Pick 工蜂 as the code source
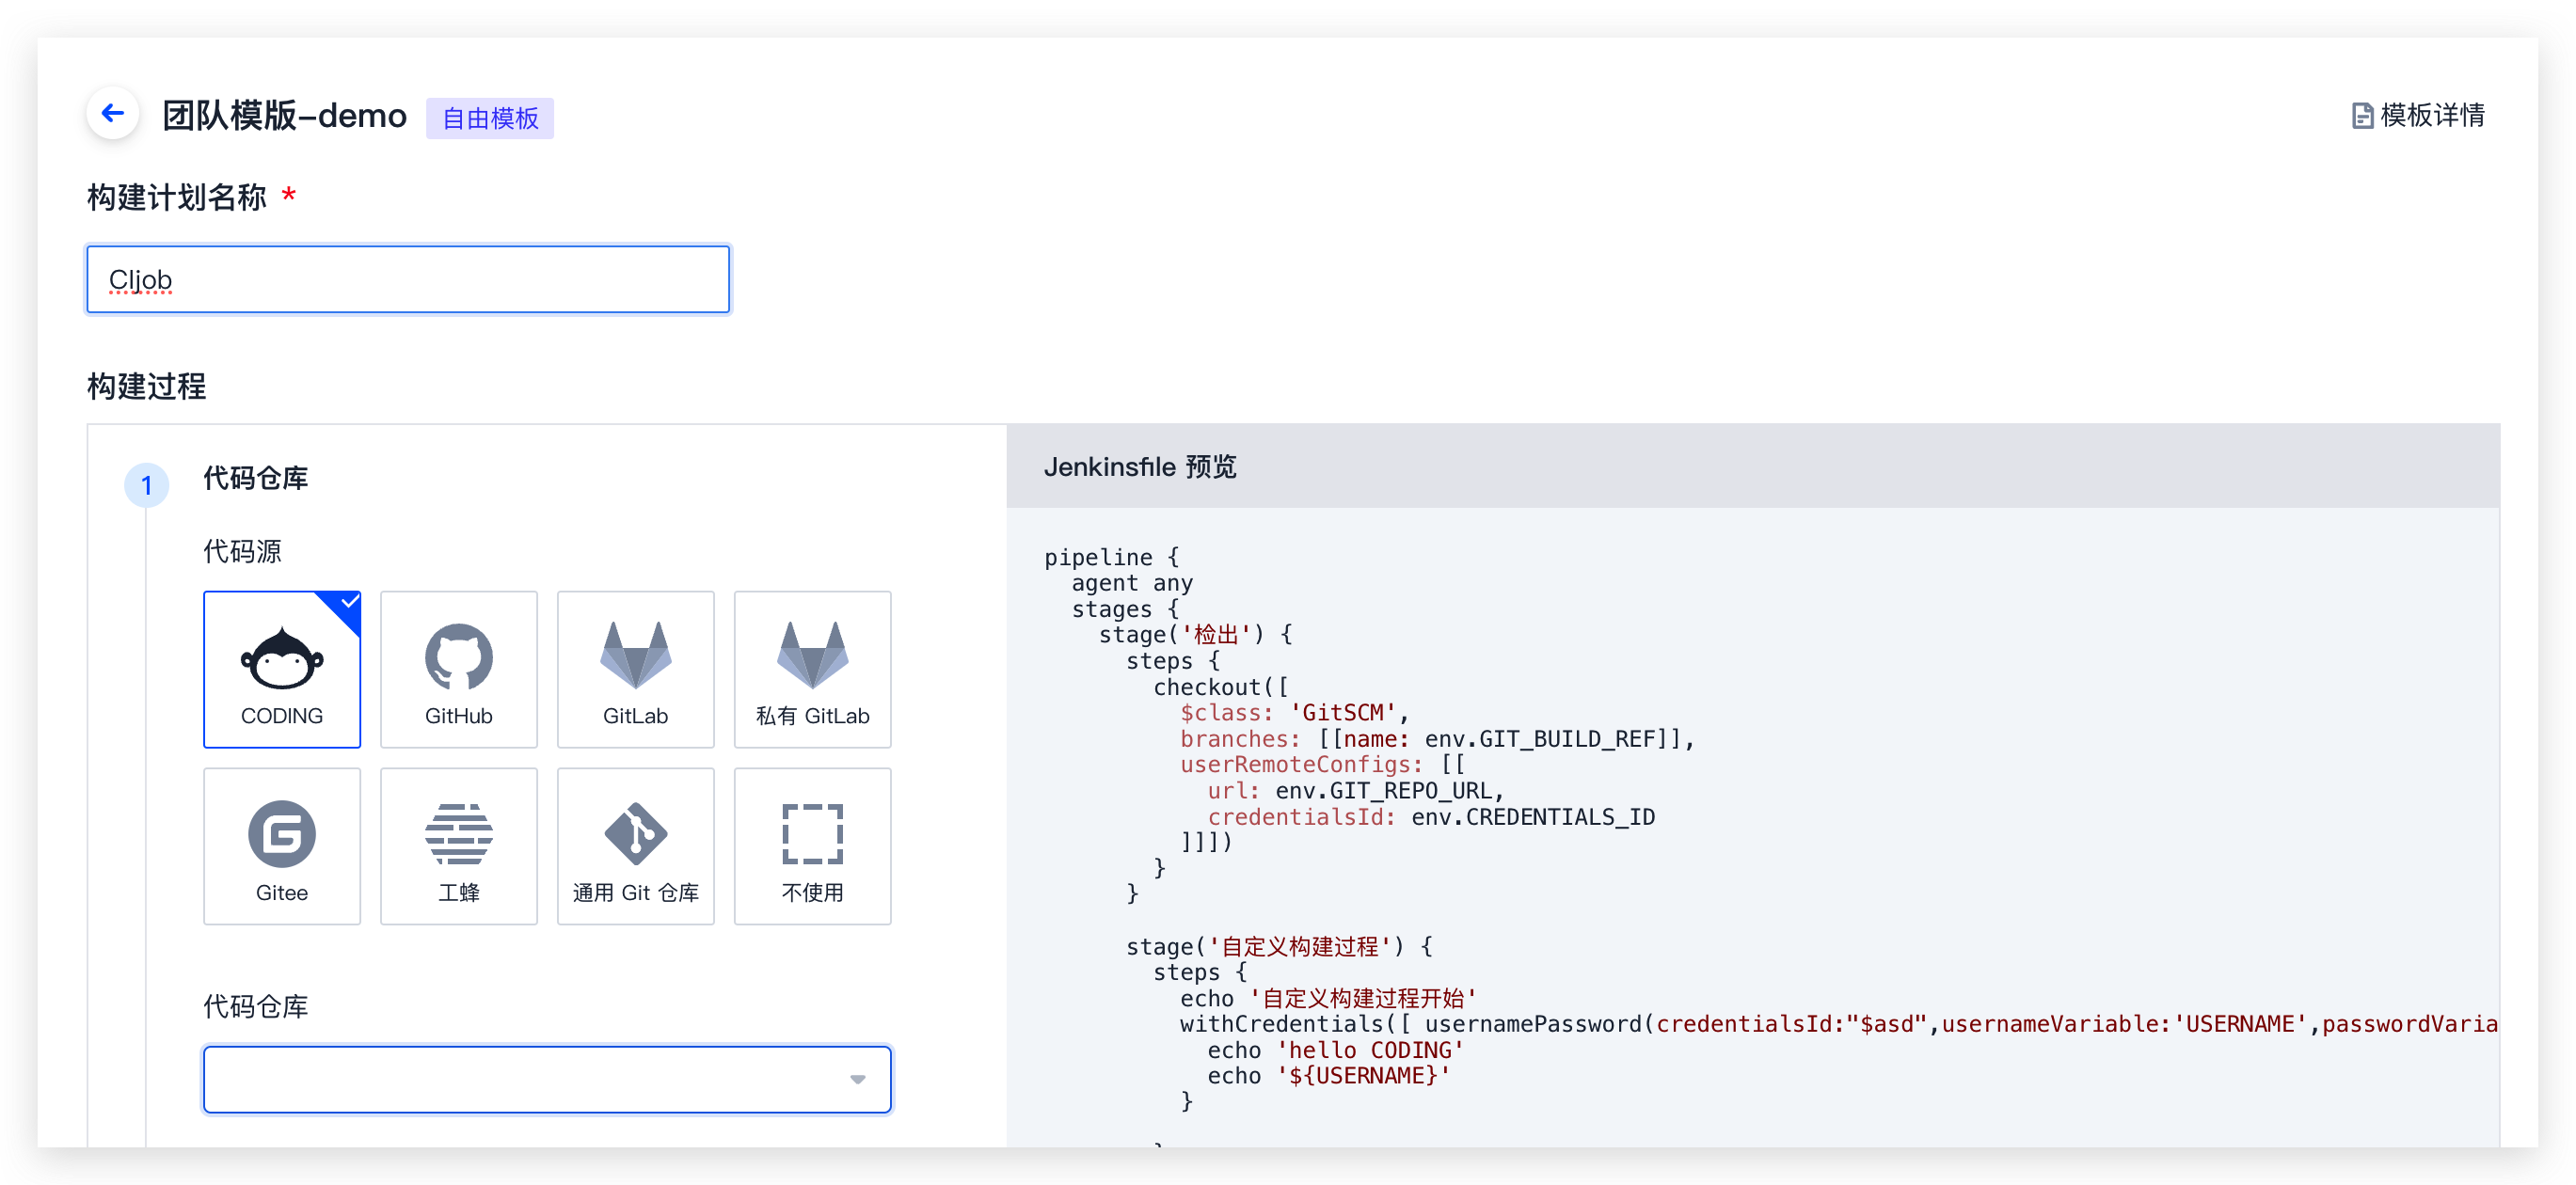Image resolution: width=2576 pixels, height=1185 pixels. tap(459, 846)
